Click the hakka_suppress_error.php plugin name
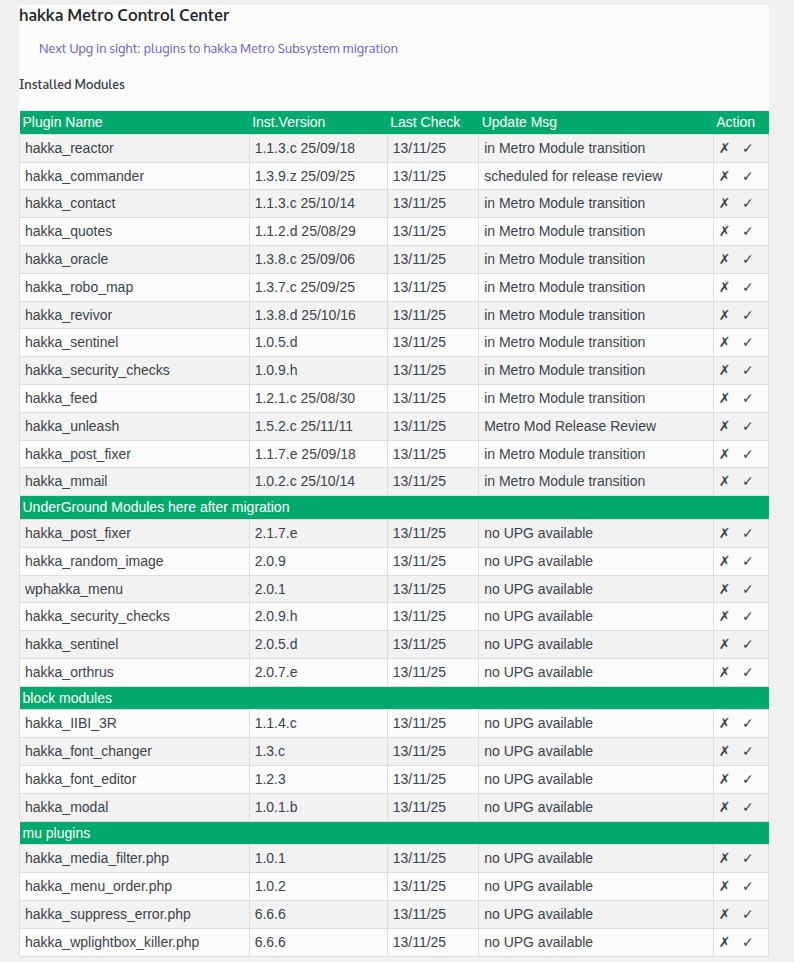Viewport: 794px width, 962px height. 107,914
